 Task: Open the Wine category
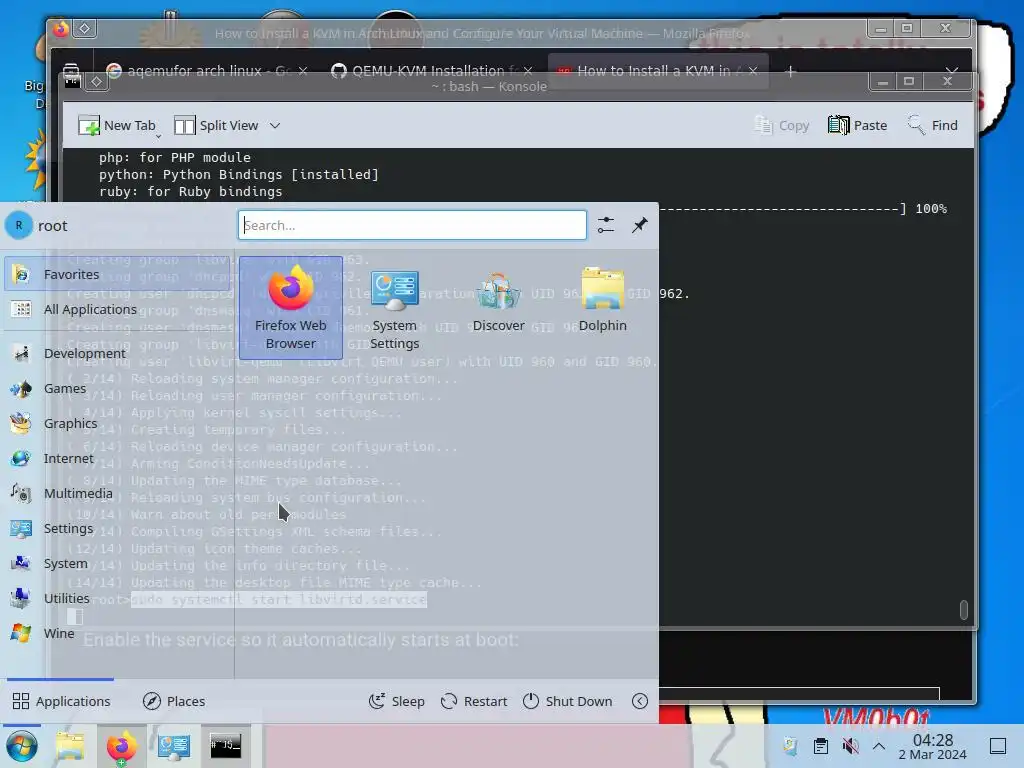[x=117, y=633]
